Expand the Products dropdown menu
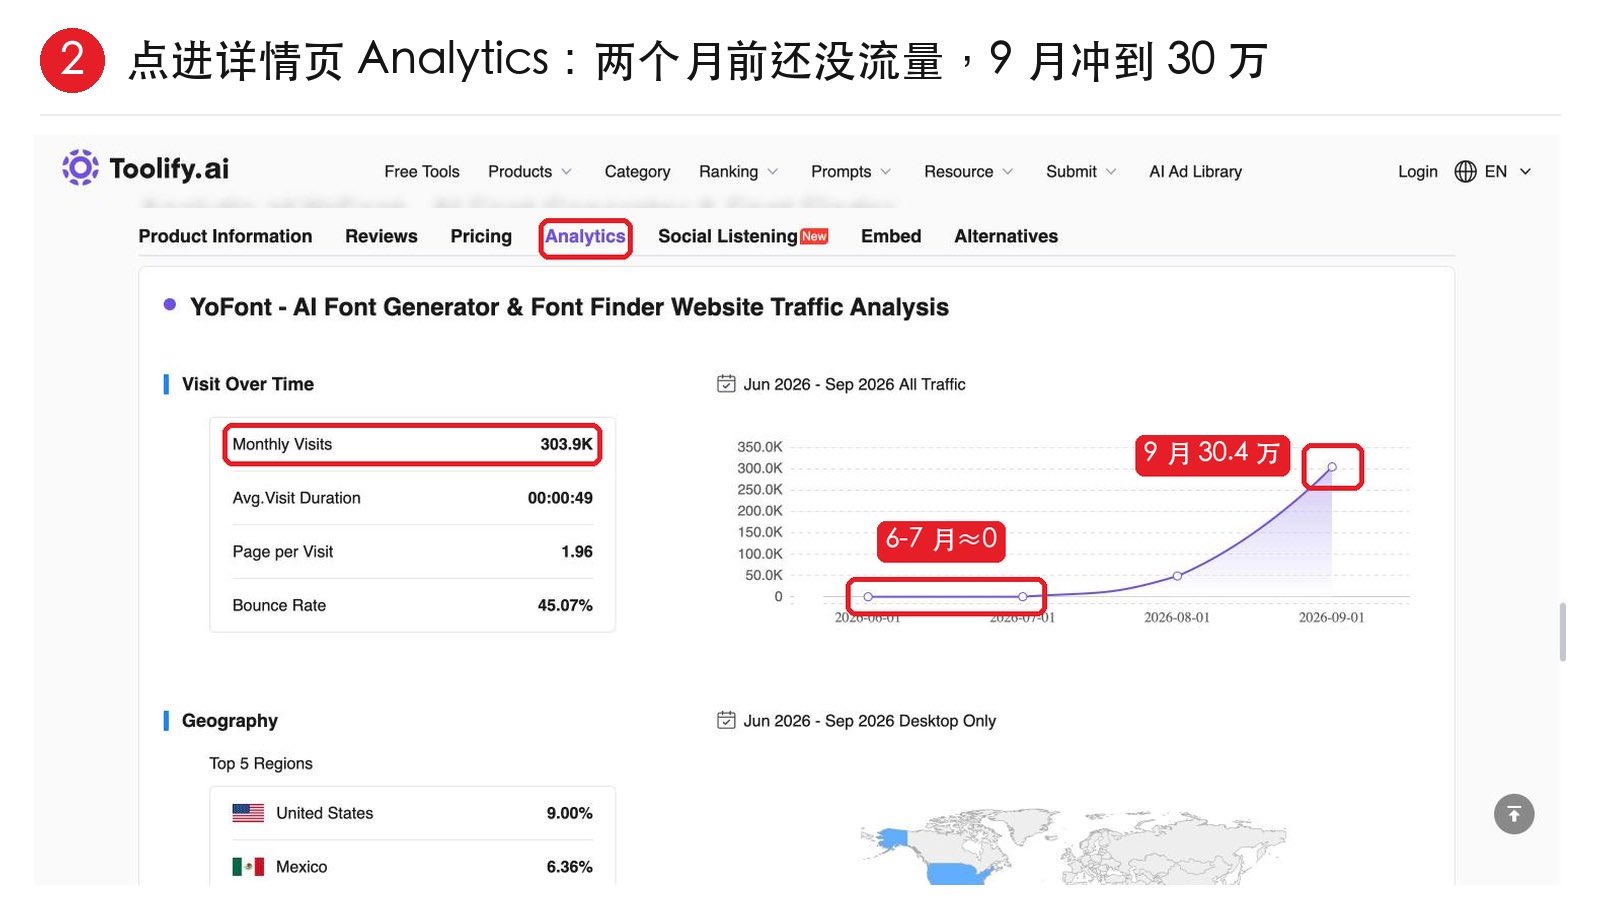Viewport: 1600px width, 900px height. [x=530, y=172]
